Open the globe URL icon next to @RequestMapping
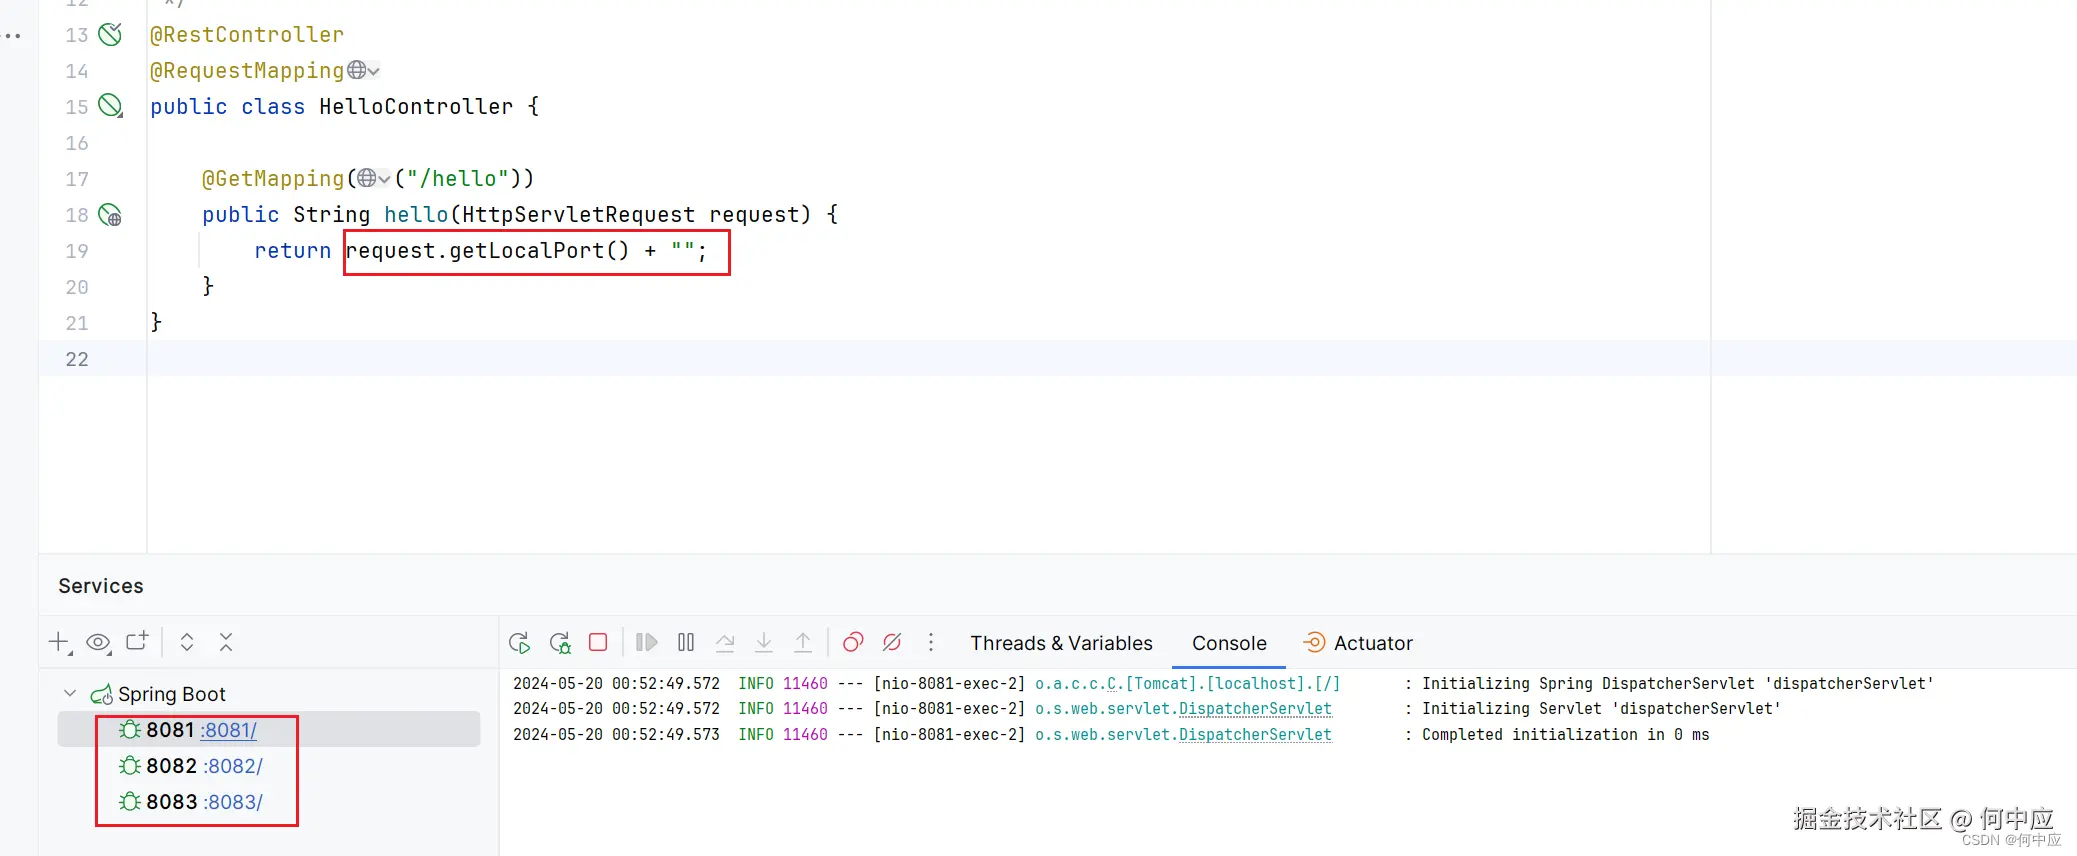Image resolution: width=2077 pixels, height=856 pixels. (357, 70)
